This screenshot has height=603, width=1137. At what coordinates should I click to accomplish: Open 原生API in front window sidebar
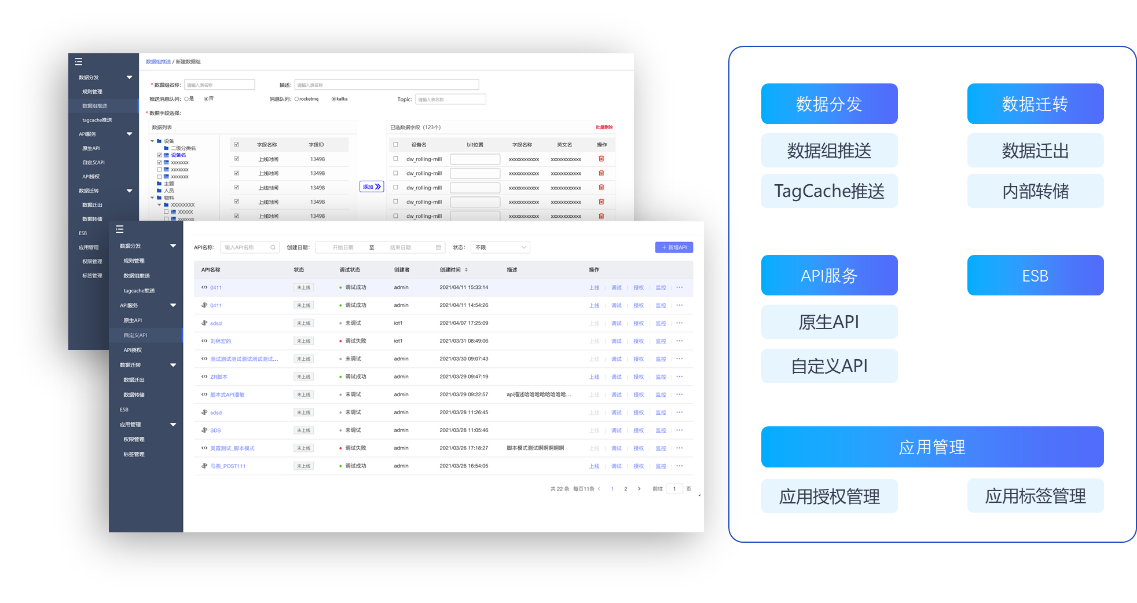pyautogui.click(x=133, y=320)
